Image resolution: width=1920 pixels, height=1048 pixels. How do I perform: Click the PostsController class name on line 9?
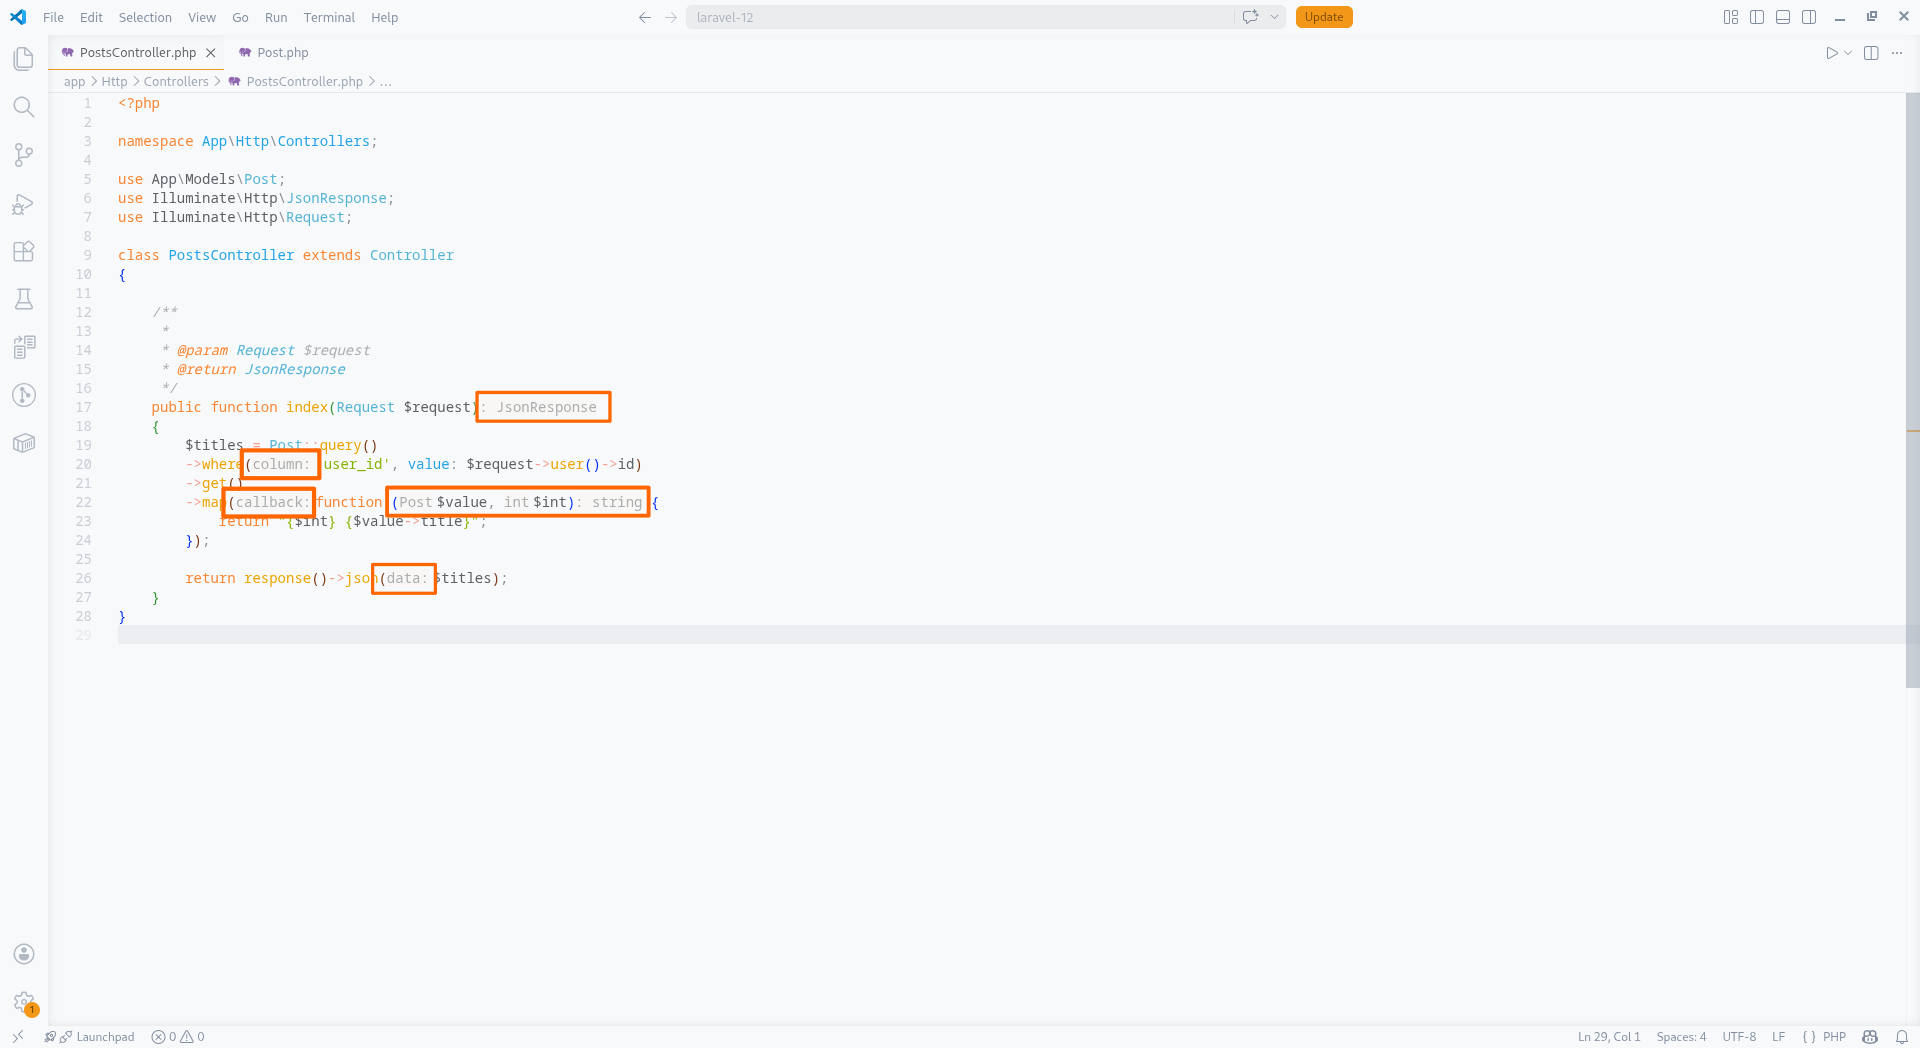click(x=231, y=255)
